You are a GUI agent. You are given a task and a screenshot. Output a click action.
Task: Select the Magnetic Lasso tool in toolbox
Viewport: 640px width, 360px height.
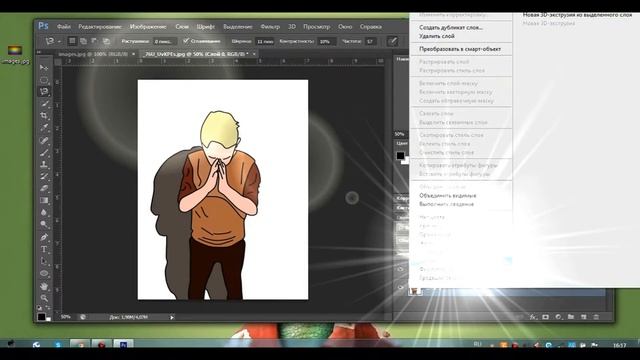click(44, 91)
